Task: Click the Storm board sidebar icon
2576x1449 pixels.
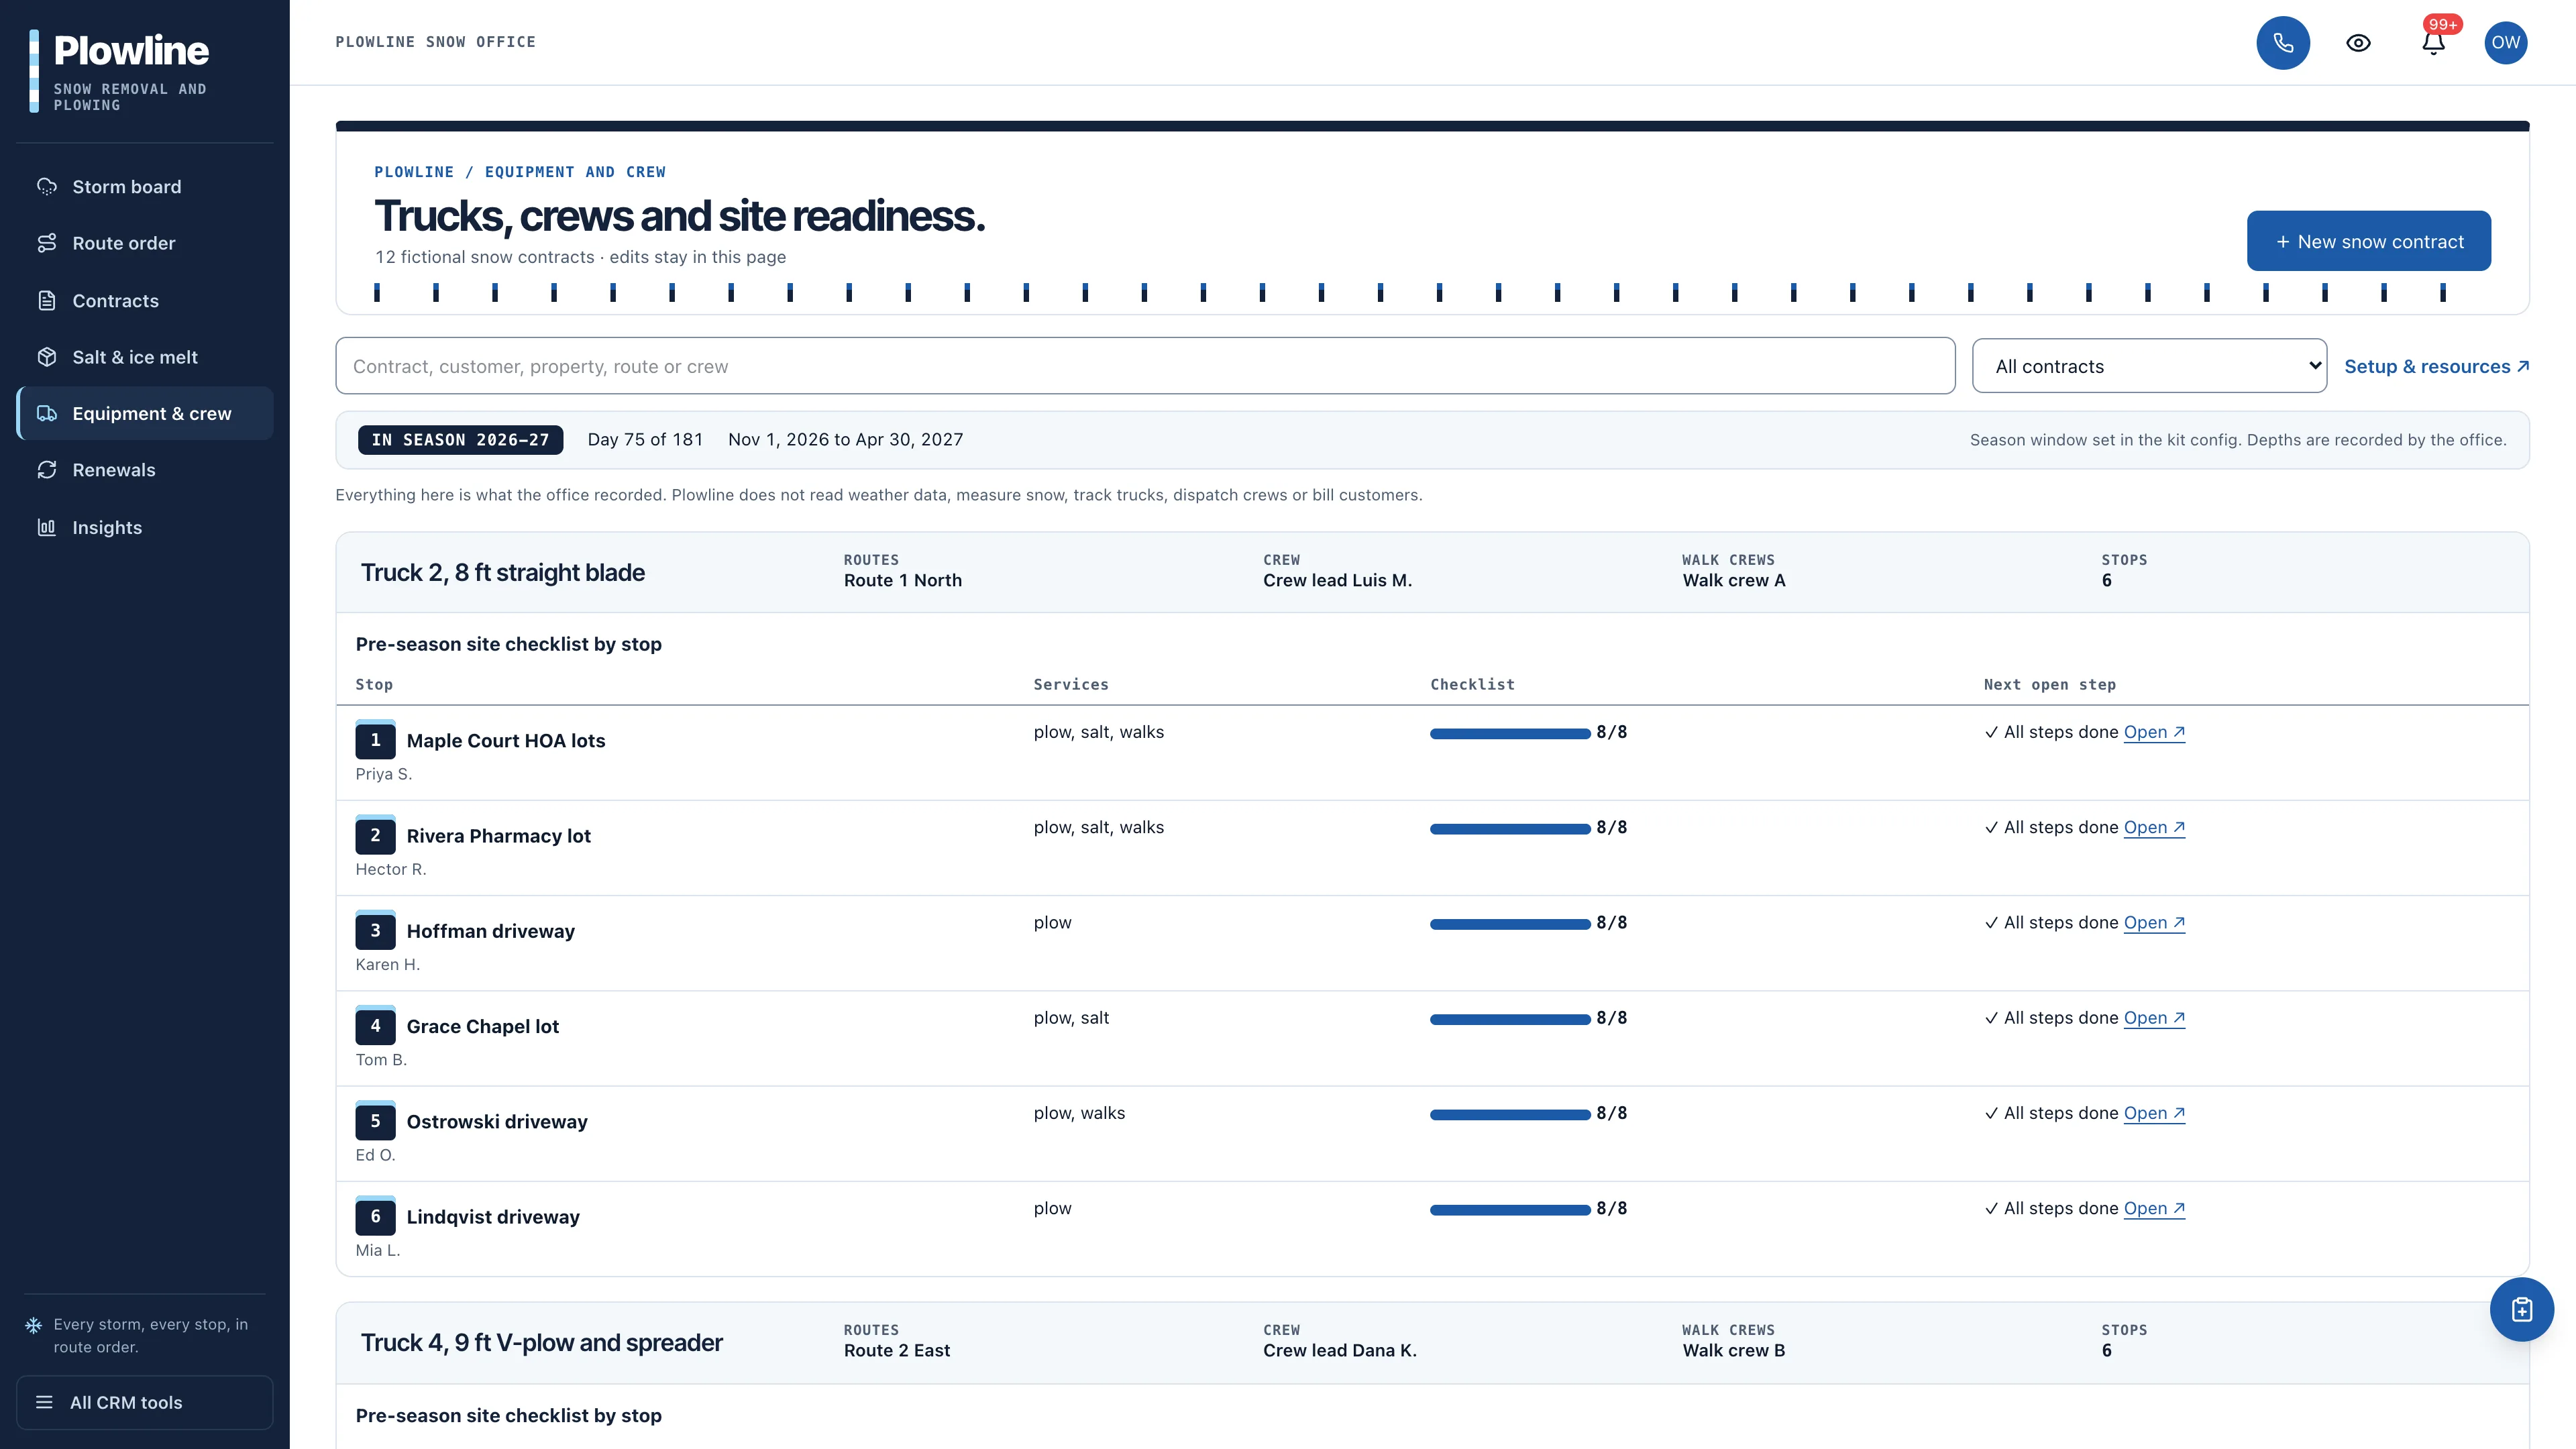Action: 47,187
